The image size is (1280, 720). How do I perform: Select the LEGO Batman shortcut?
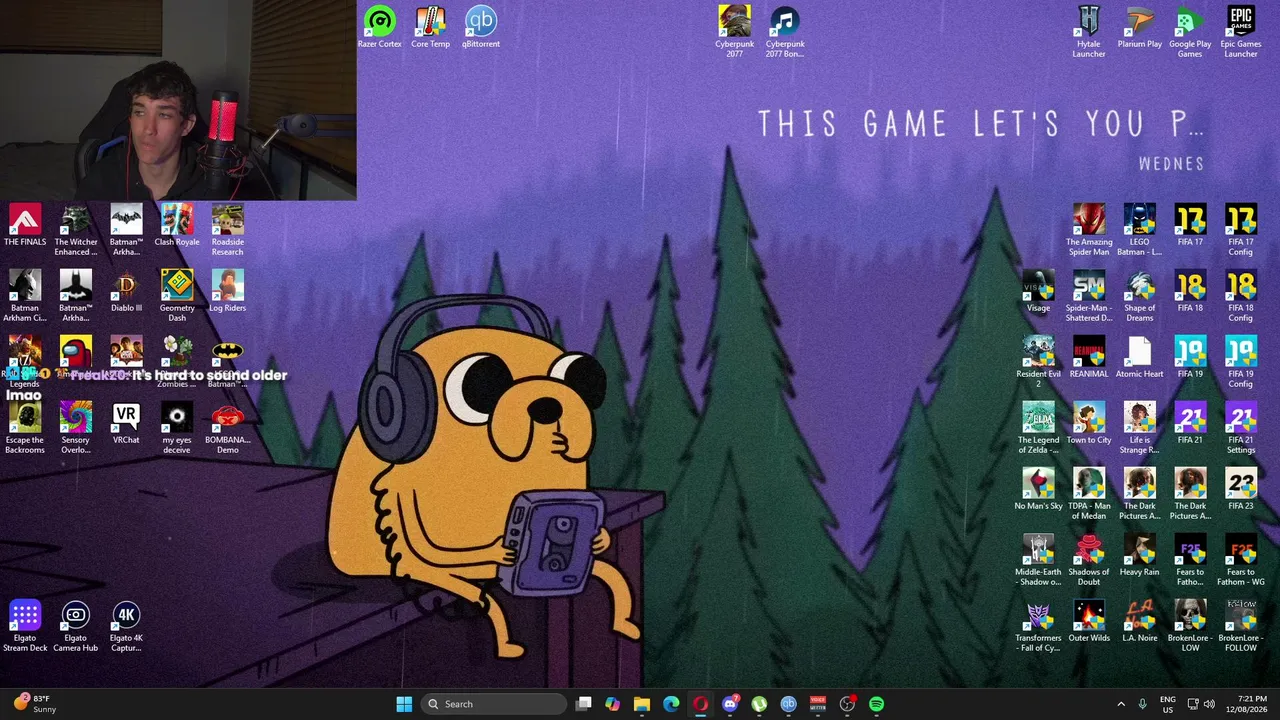point(1139,230)
